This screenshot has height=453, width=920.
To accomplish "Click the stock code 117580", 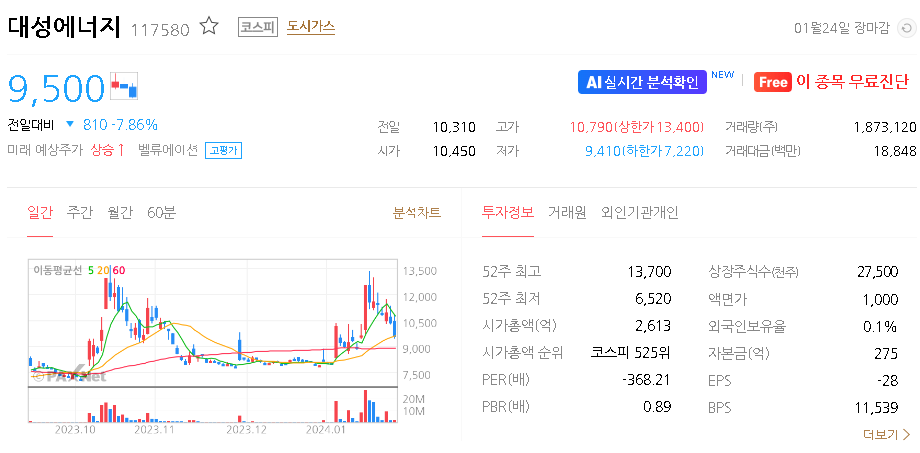I will [160, 29].
